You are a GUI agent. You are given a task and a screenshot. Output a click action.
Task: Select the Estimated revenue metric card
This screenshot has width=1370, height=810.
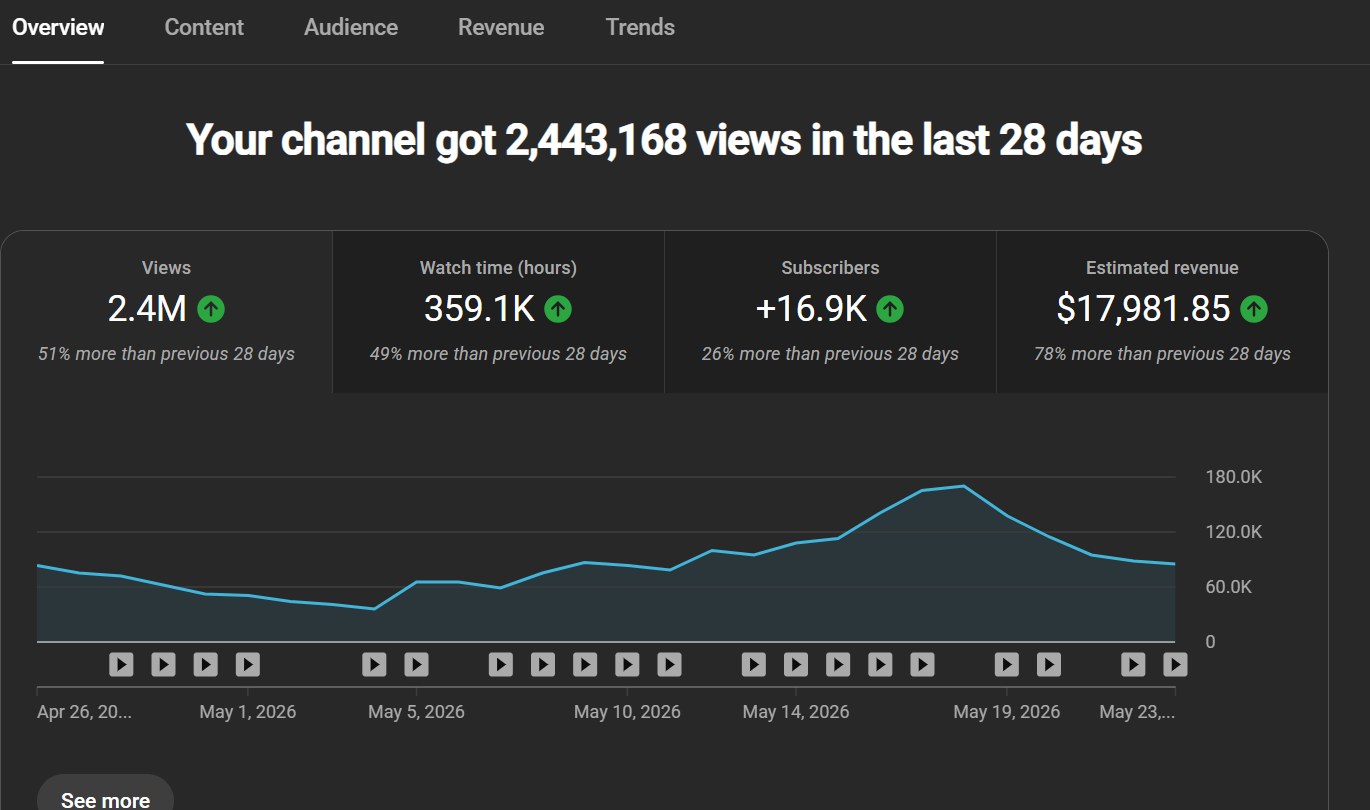pyautogui.click(x=1162, y=312)
